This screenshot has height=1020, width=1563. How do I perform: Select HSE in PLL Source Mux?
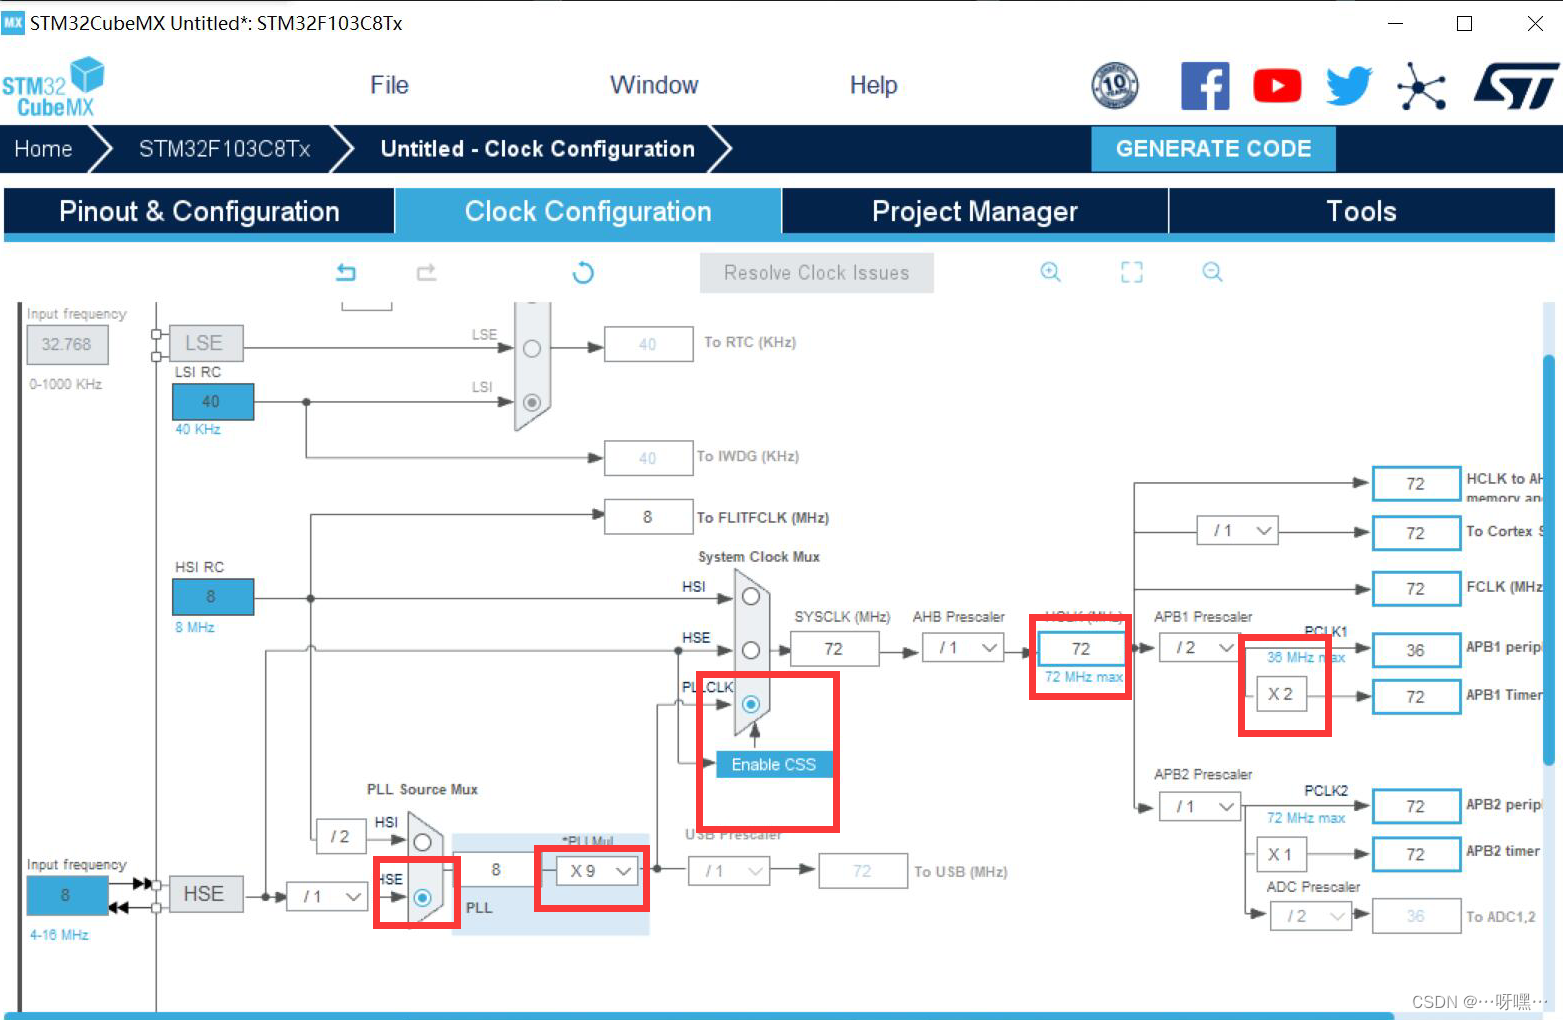tap(423, 897)
